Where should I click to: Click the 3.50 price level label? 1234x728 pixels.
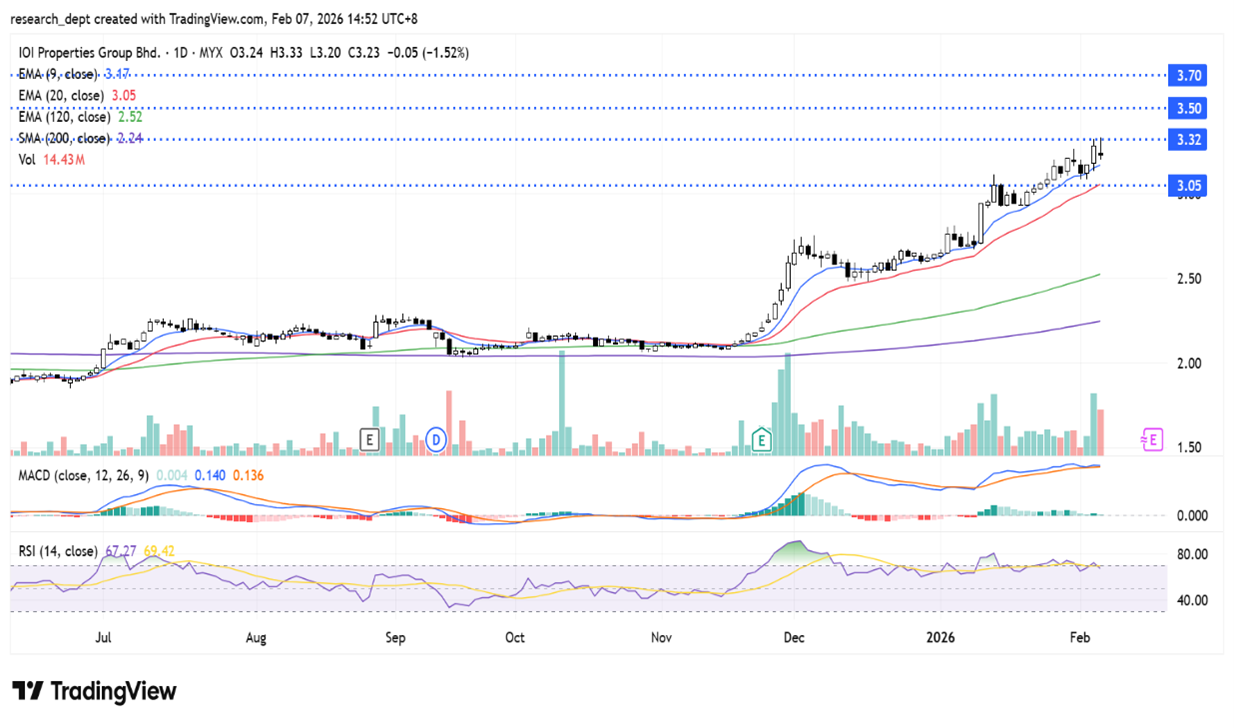[x=1189, y=108]
